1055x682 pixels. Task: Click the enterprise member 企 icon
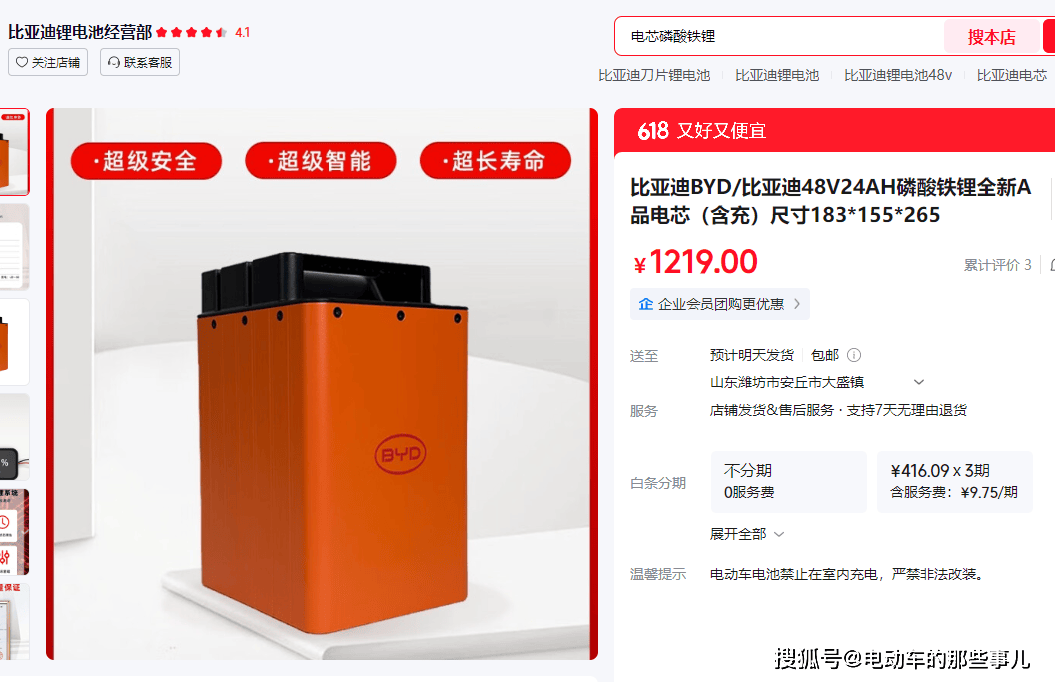coord(646,304)
